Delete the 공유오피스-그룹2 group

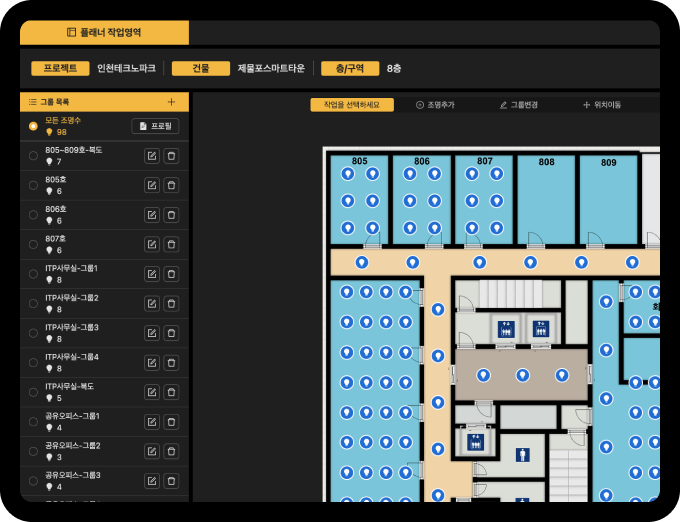[171, 451]
